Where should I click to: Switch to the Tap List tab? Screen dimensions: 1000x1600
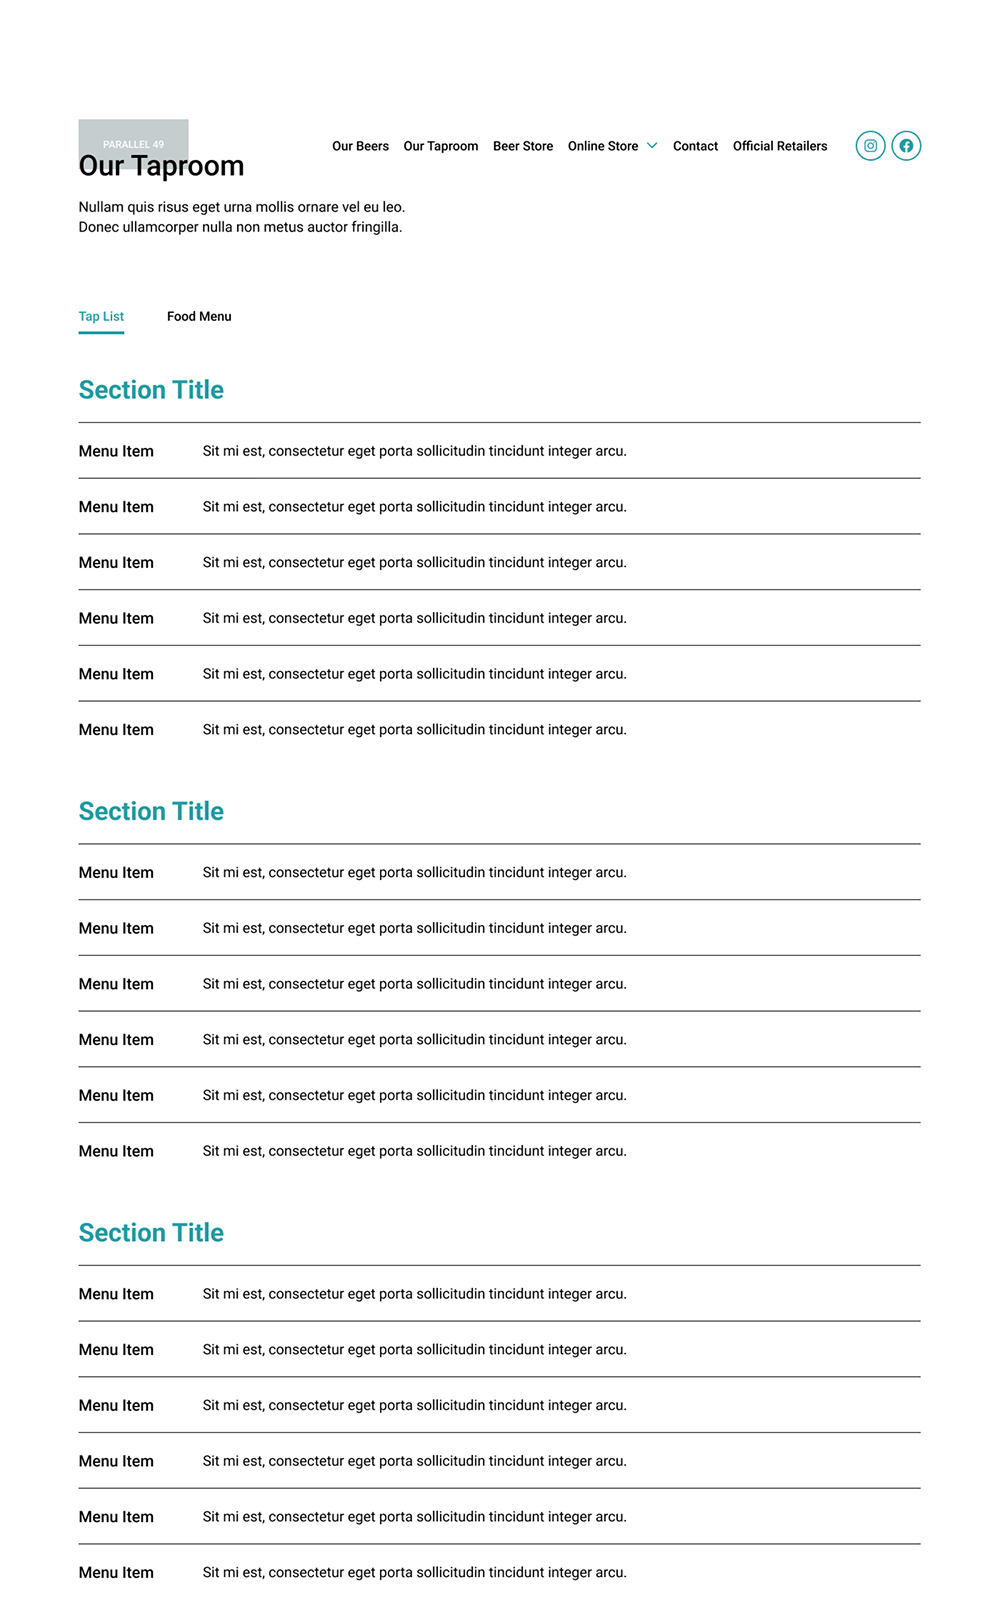point(101,317)
